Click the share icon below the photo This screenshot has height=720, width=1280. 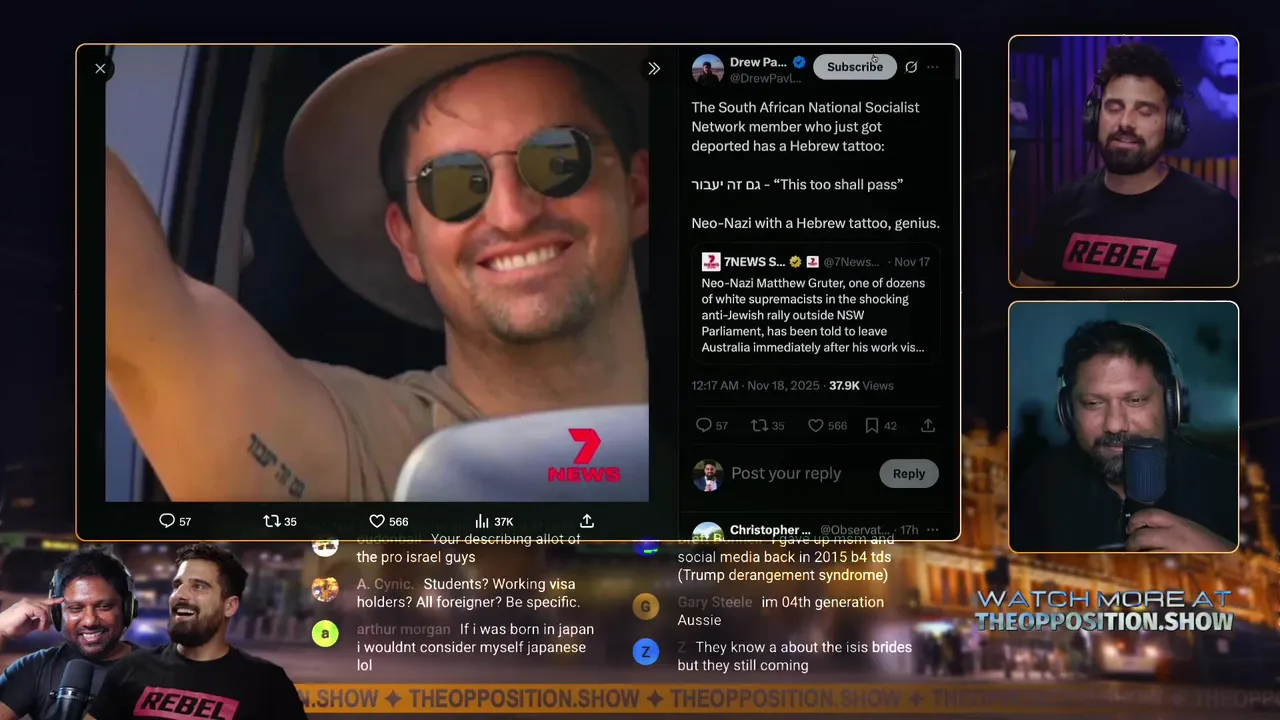[587, 521]
